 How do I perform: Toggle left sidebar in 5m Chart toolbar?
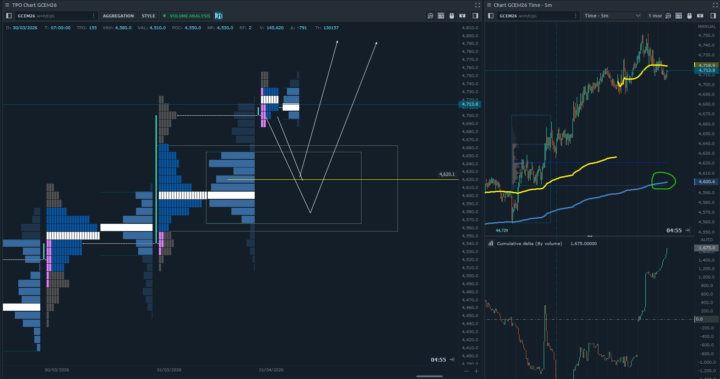click(490, 16)
